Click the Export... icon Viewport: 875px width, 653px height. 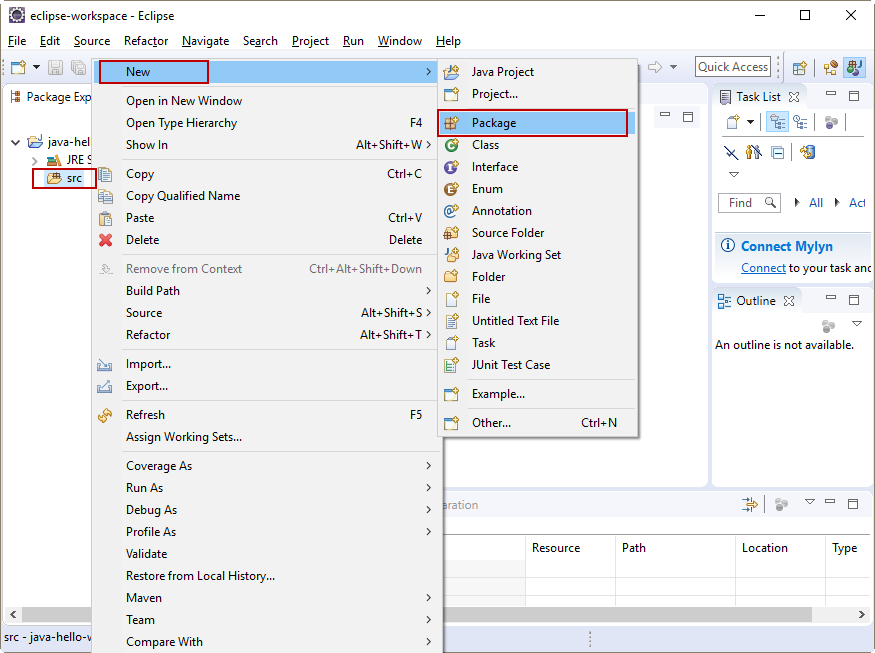click(105, 386)
